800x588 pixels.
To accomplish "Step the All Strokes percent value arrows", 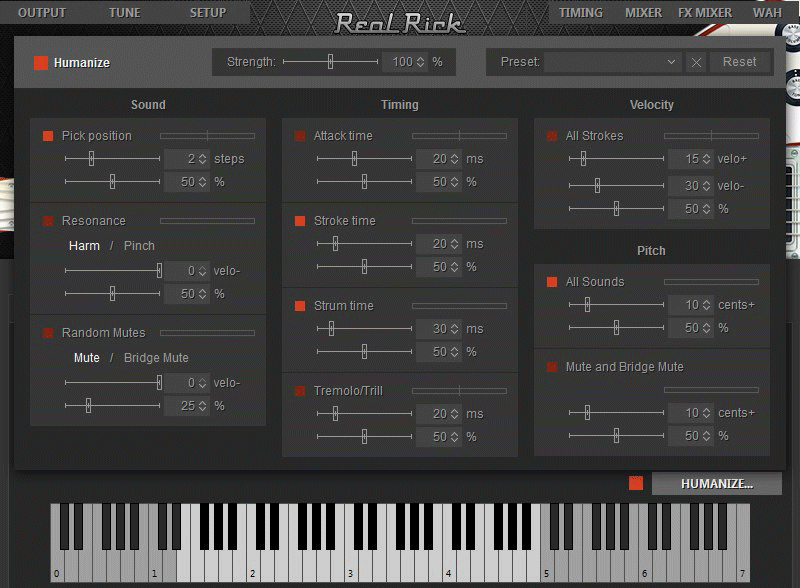I will pos(707,209).
